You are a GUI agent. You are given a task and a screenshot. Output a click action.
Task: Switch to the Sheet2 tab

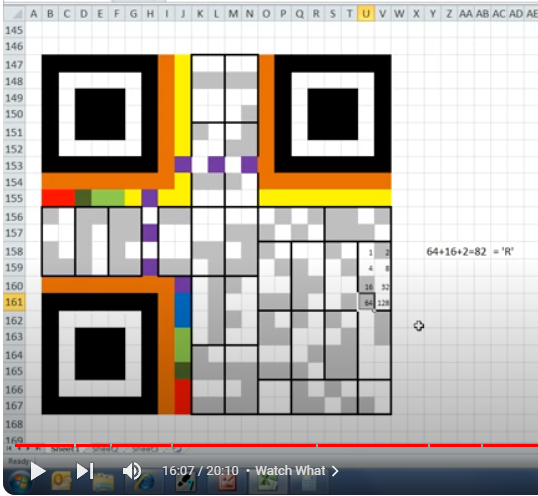pyautogui.click(x=104, y=449)
